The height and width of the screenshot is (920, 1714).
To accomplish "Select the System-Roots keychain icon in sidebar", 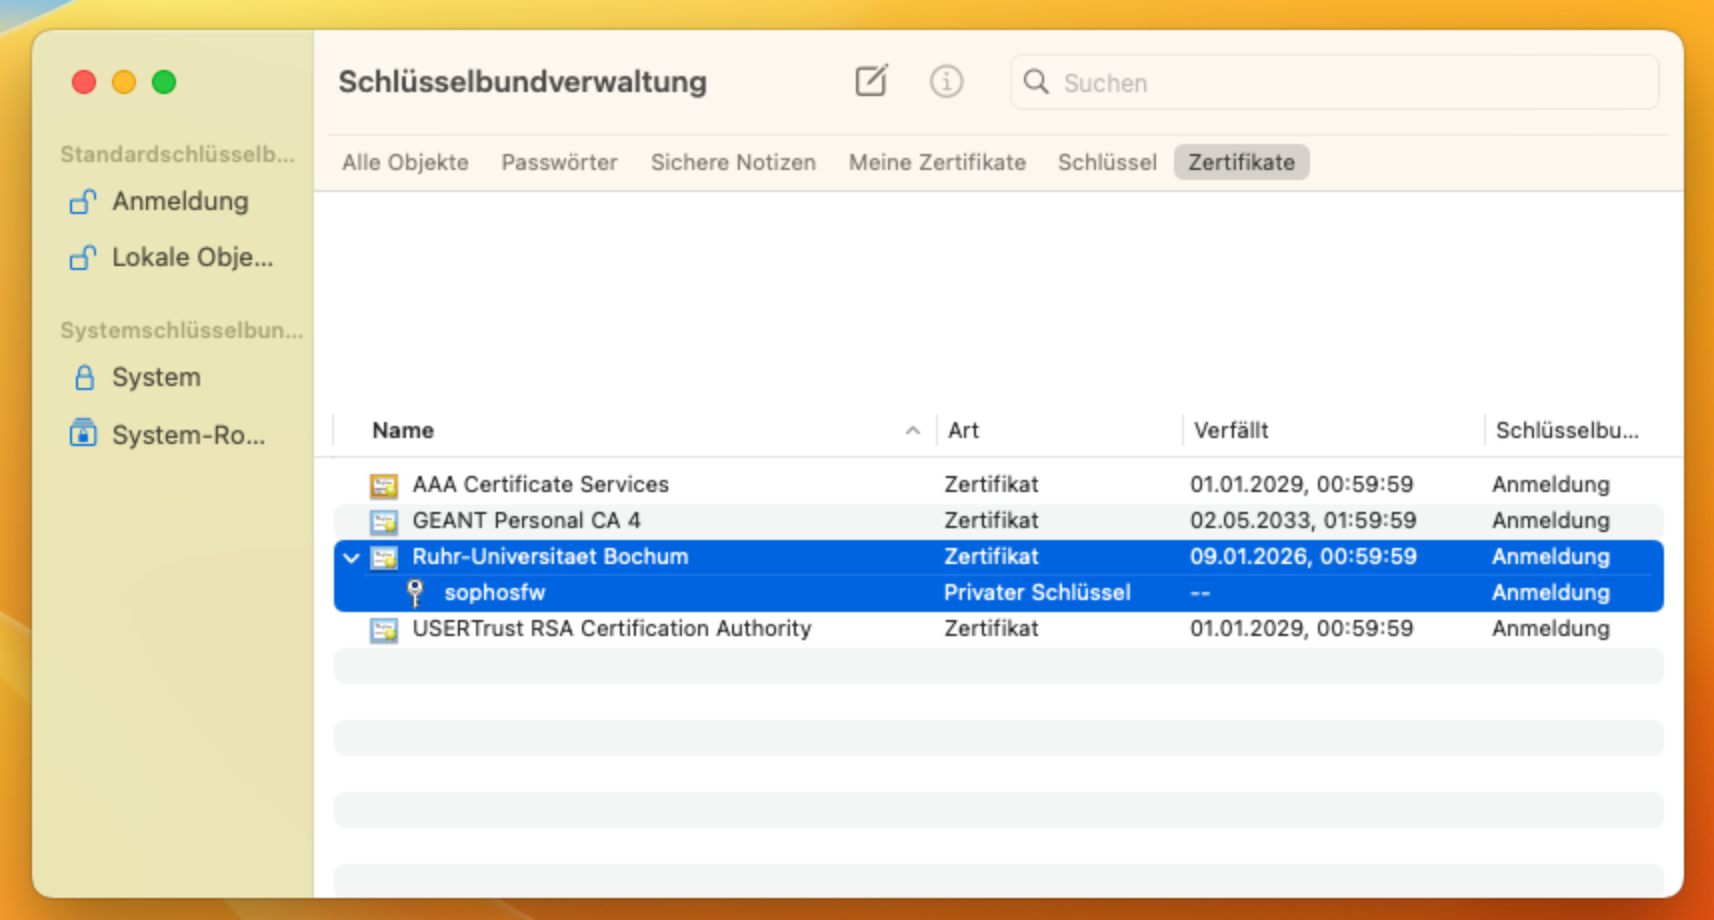I will click(x=83, y=434).
